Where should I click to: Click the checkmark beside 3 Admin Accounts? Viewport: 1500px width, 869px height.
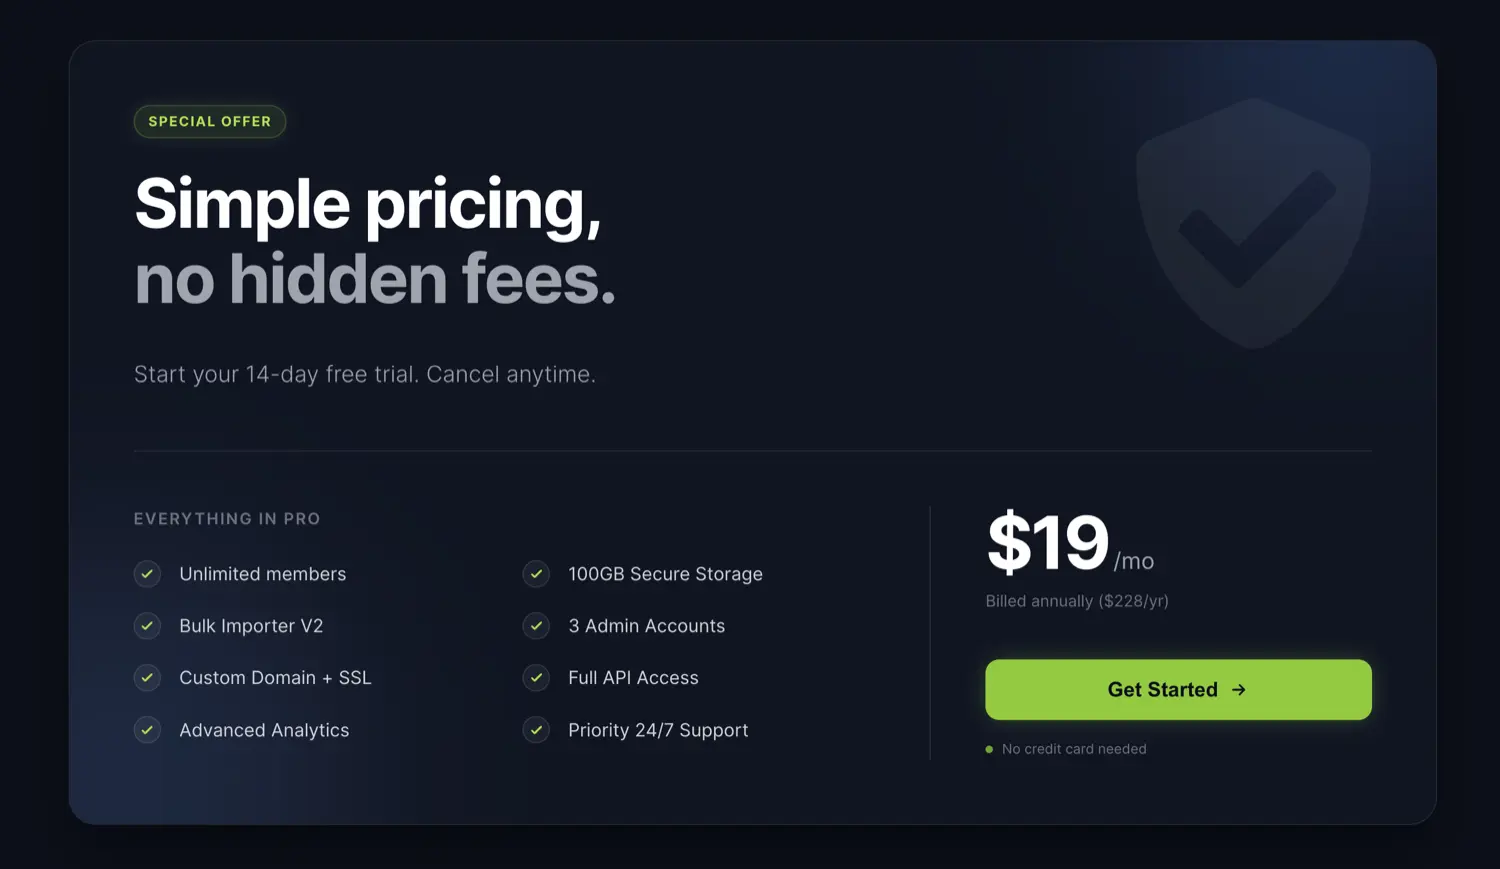coord(536,626)
